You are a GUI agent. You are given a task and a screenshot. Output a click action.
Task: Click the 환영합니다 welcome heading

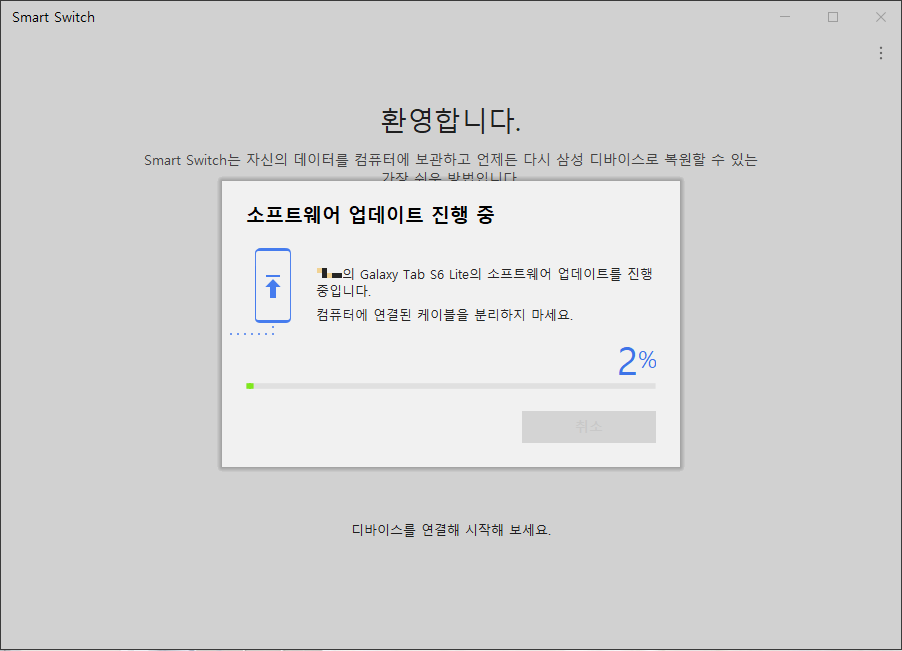click(x=450, y=121)
